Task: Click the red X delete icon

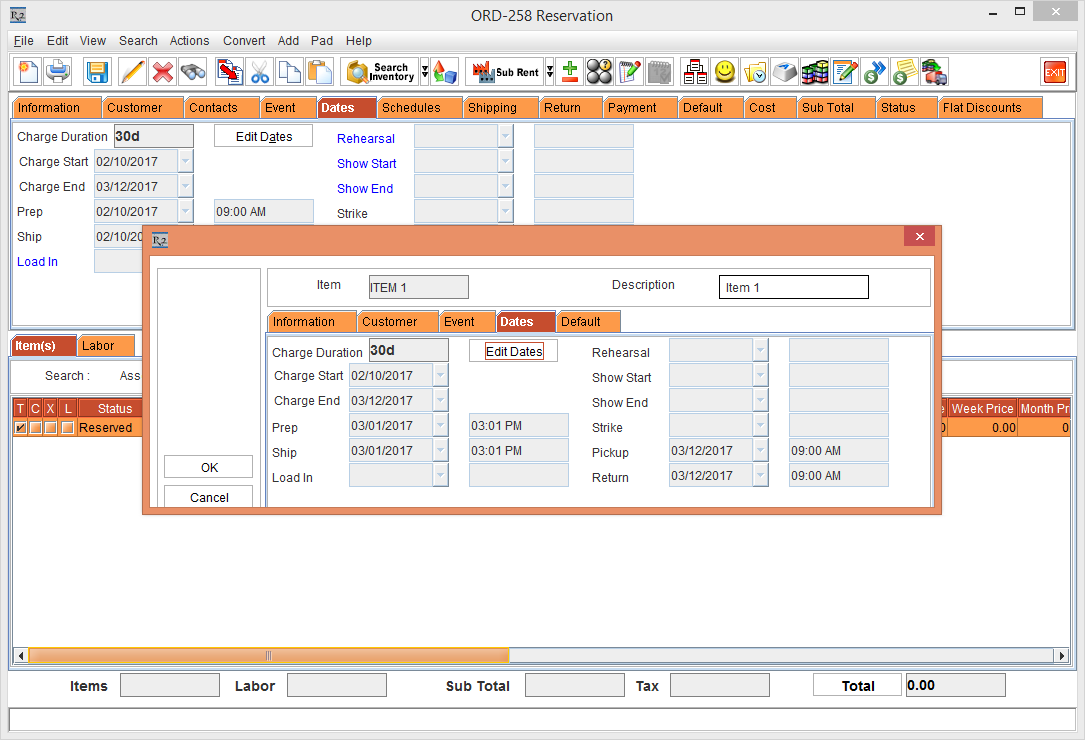Action: coord(162,72)
